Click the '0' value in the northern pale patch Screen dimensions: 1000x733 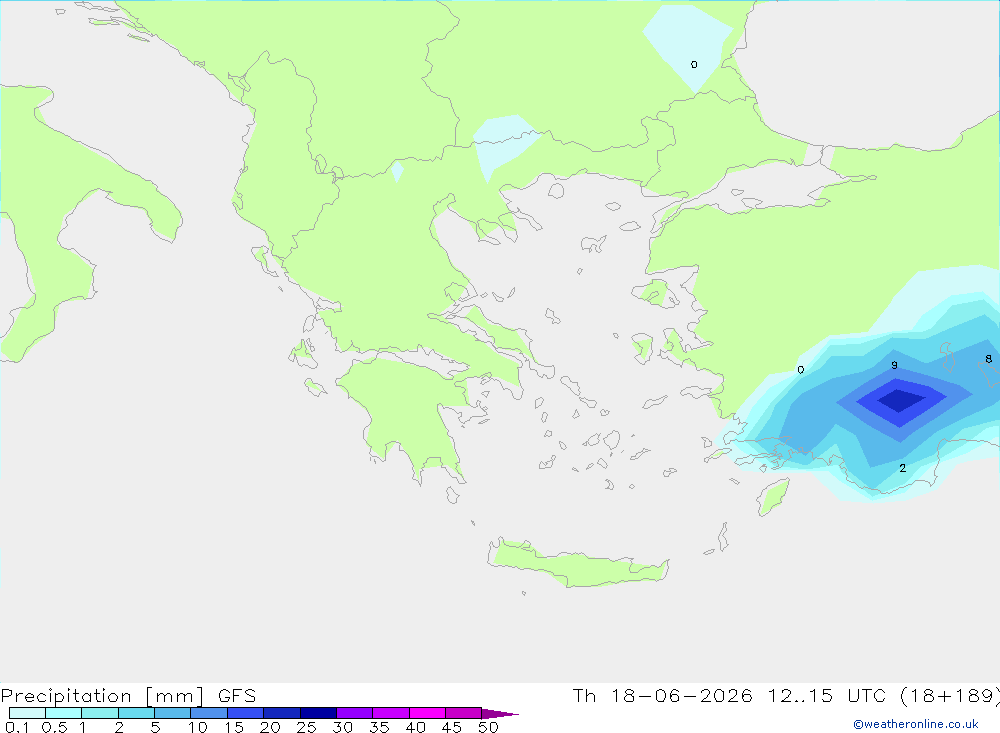(x=694, y=64)
